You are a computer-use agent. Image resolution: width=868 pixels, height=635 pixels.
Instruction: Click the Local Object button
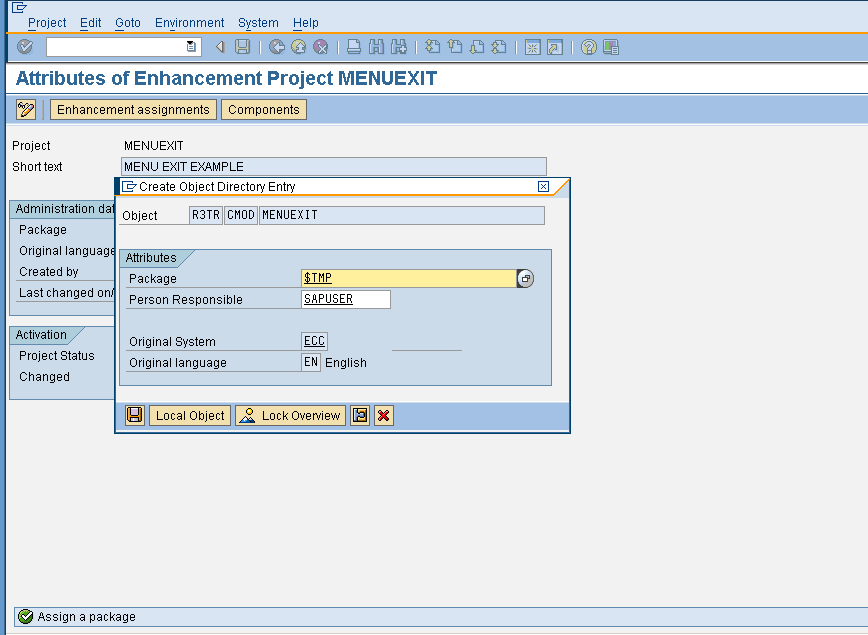(189, 415)
